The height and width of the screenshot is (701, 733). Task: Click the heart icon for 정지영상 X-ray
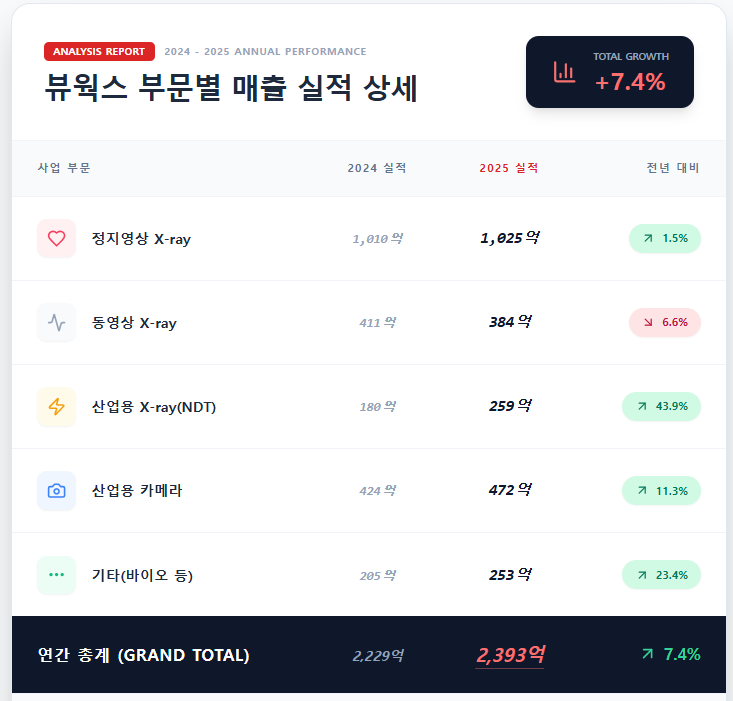coord(56,239)
